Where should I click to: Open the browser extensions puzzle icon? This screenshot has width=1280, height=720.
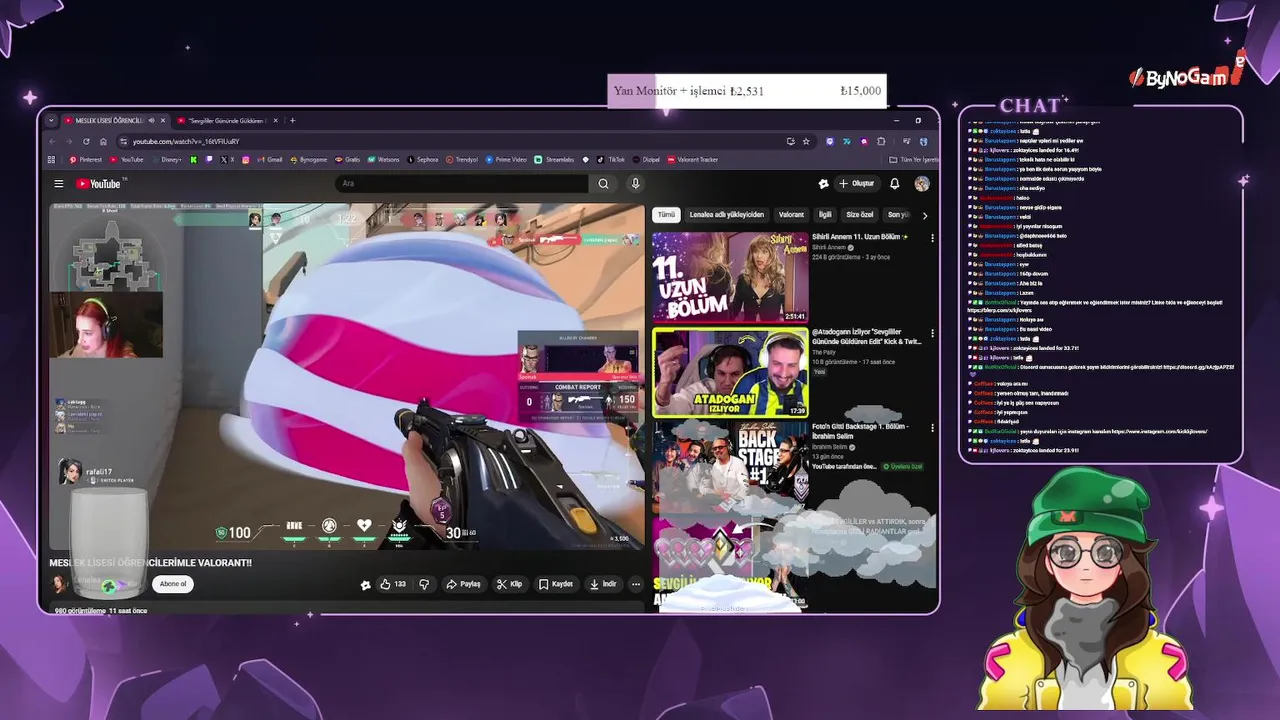click(x=881, y=142)
